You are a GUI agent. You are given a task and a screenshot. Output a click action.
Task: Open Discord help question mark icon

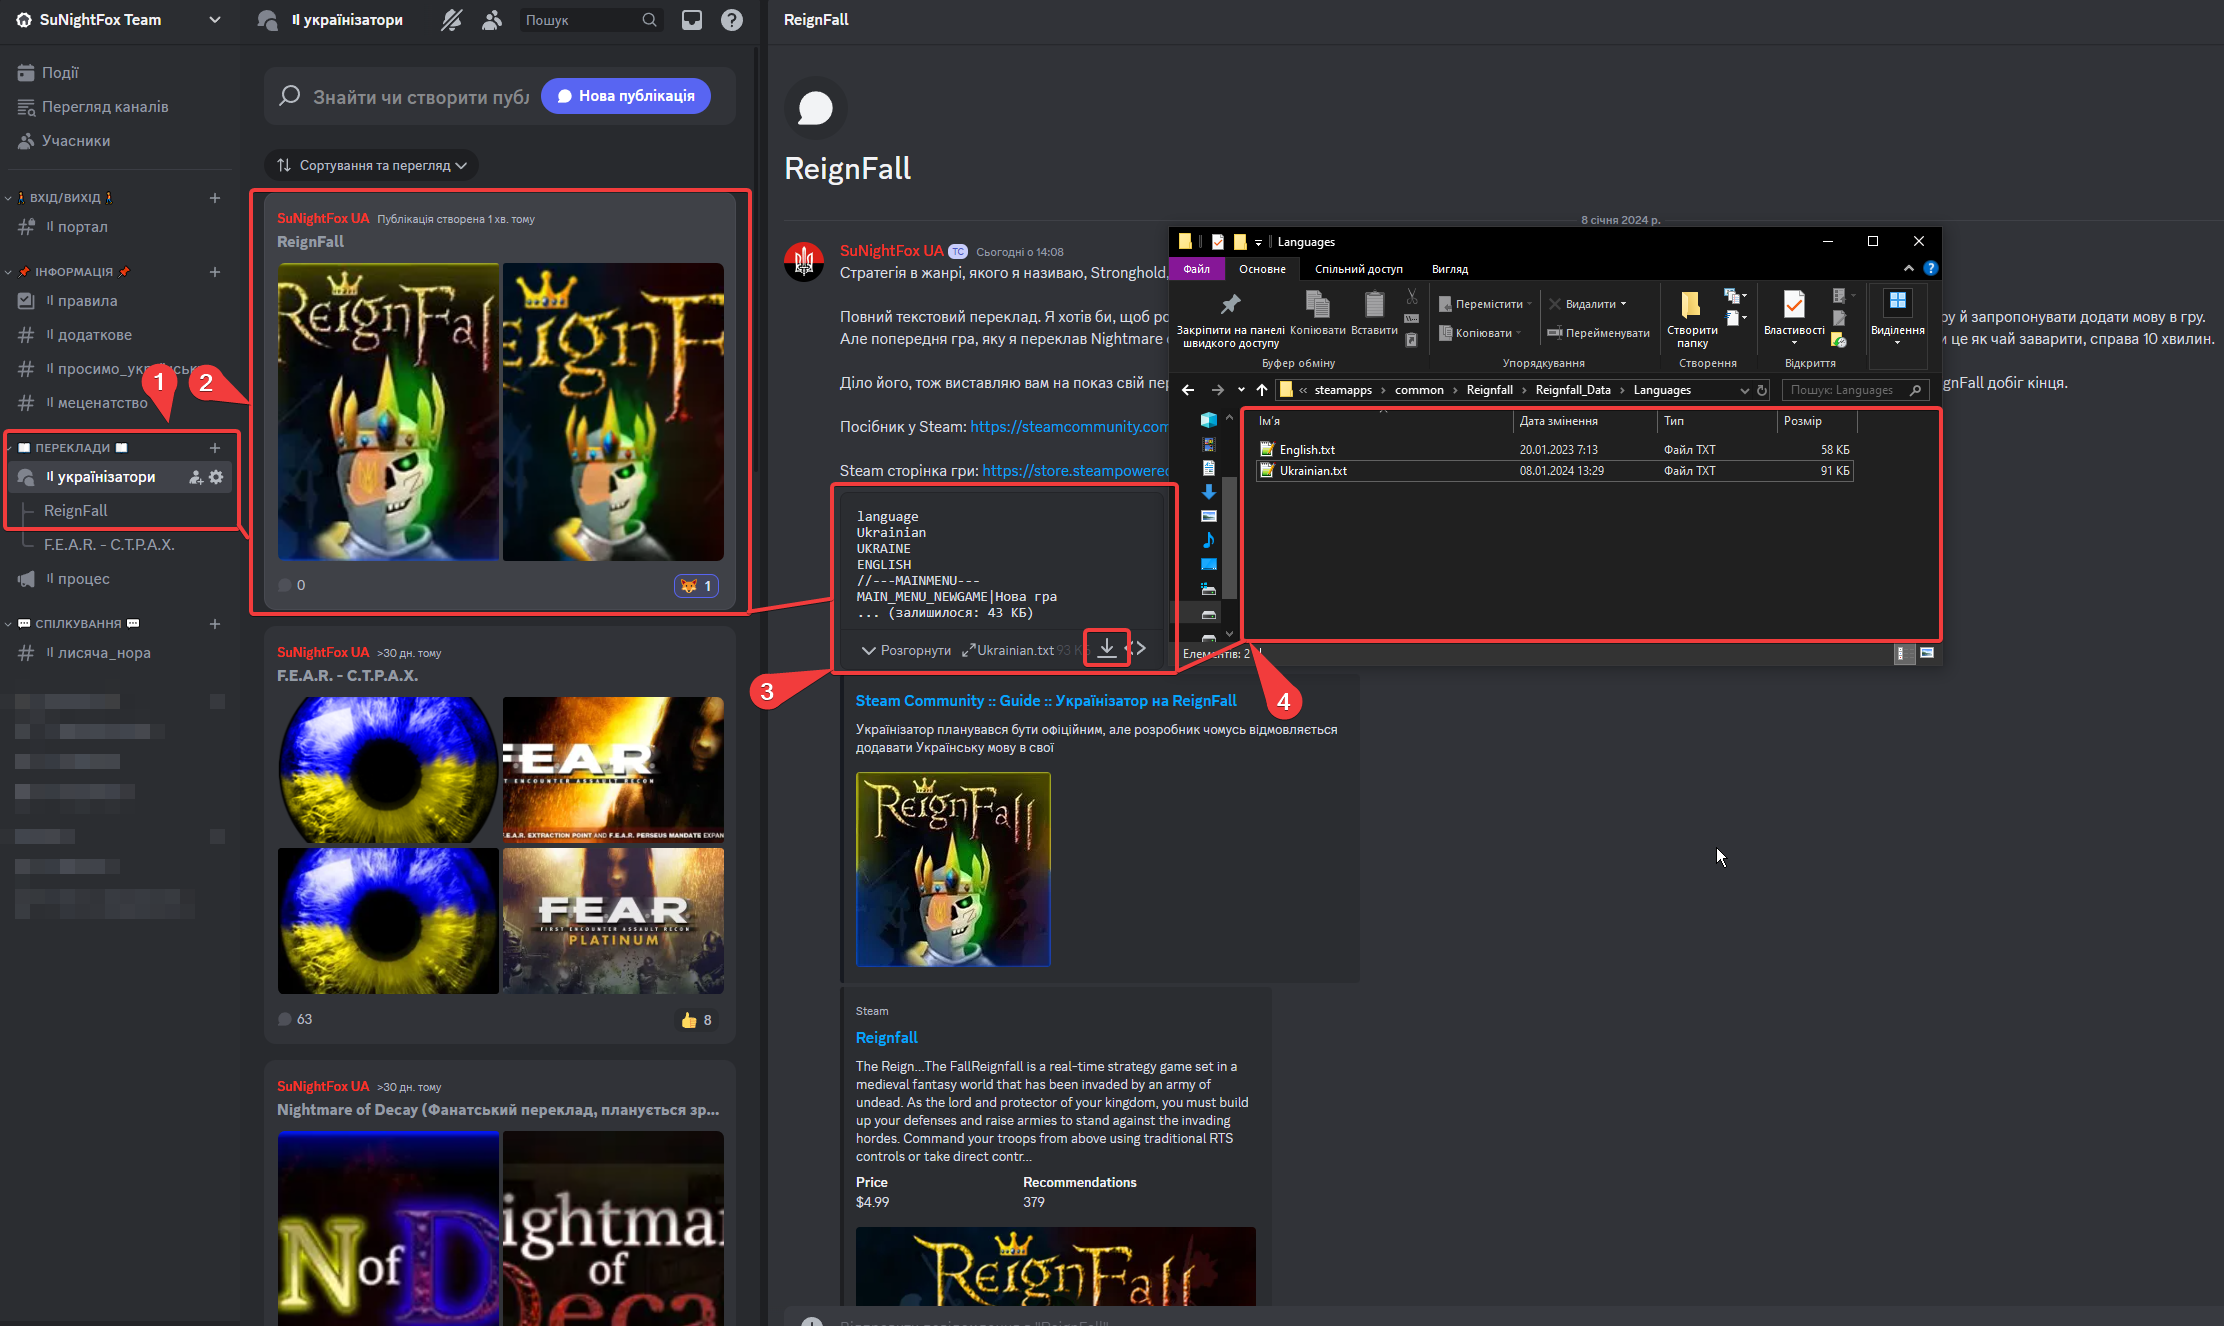(x=732, y=20)
